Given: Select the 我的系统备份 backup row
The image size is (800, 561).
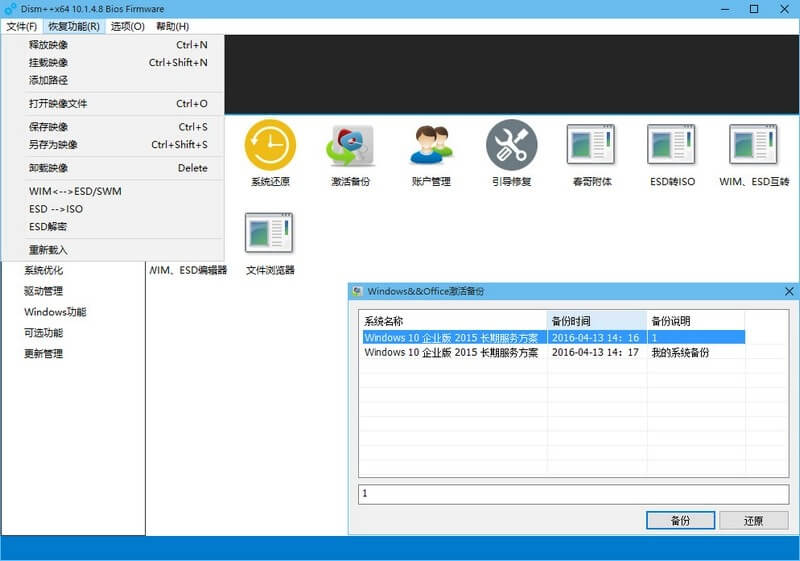Looking at the screenshot, I should pyautogui.click(x=552, y=353).
